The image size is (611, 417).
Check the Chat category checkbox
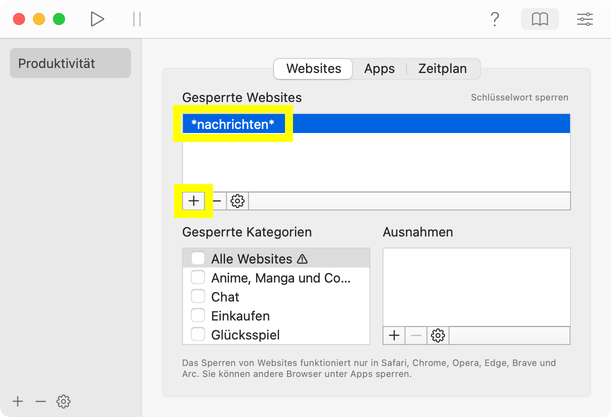pos(198,297)
